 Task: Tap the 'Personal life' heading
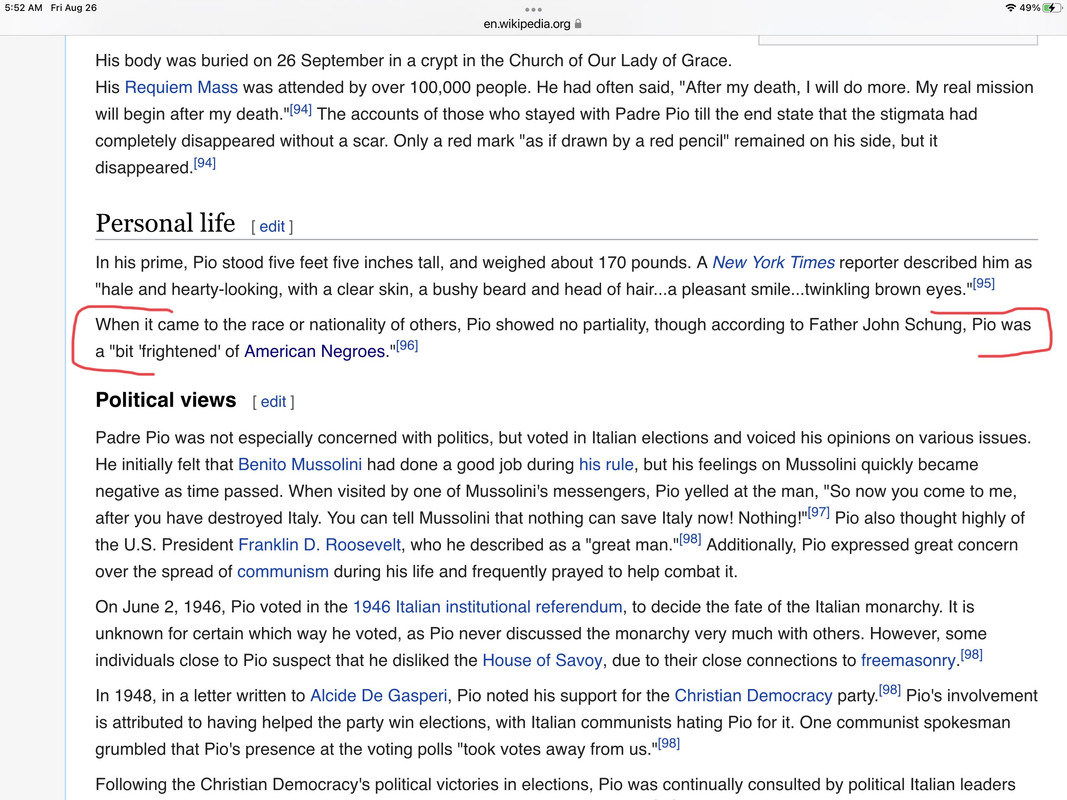tap(165, 223)
